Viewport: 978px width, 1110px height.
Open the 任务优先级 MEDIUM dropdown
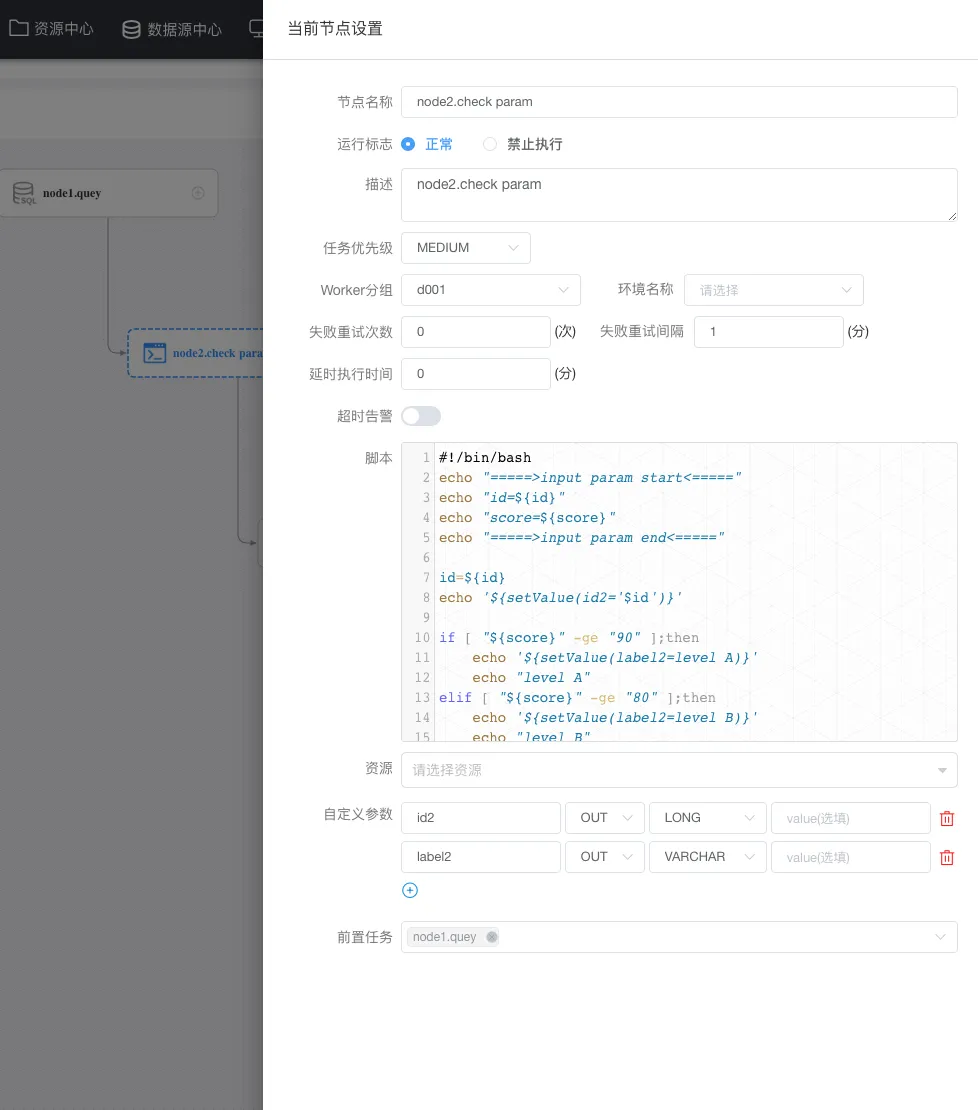(466, 248)
